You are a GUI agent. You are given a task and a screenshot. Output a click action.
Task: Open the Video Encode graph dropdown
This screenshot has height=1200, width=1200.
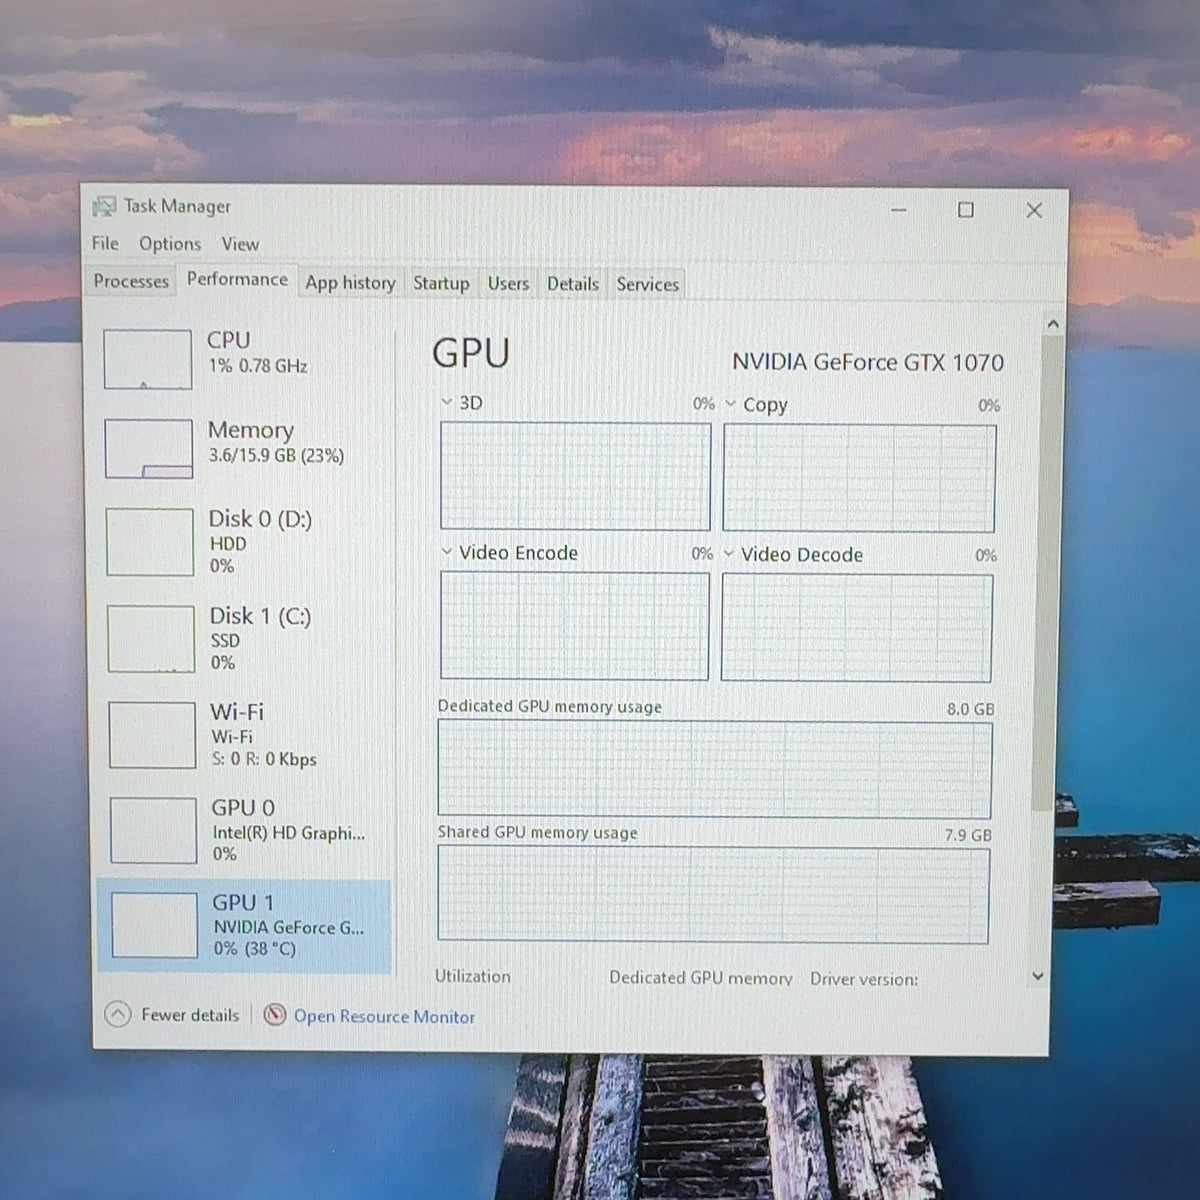coord(446,552)
